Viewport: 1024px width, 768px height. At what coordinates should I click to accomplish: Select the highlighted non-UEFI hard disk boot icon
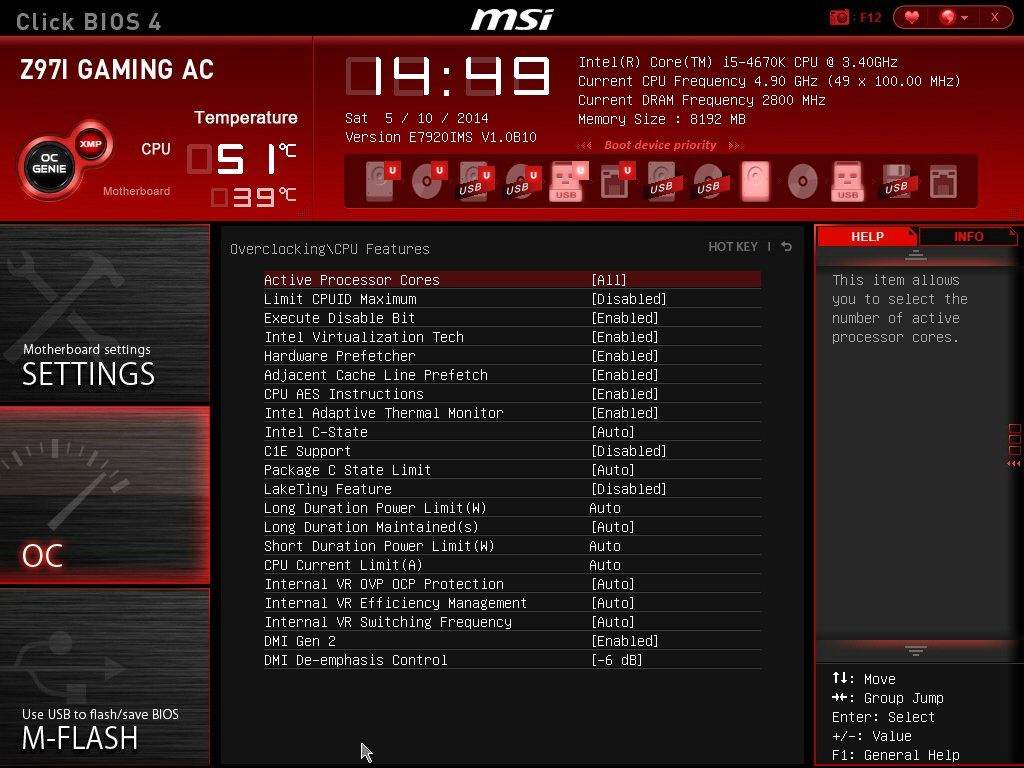click(x=756, y=181)
